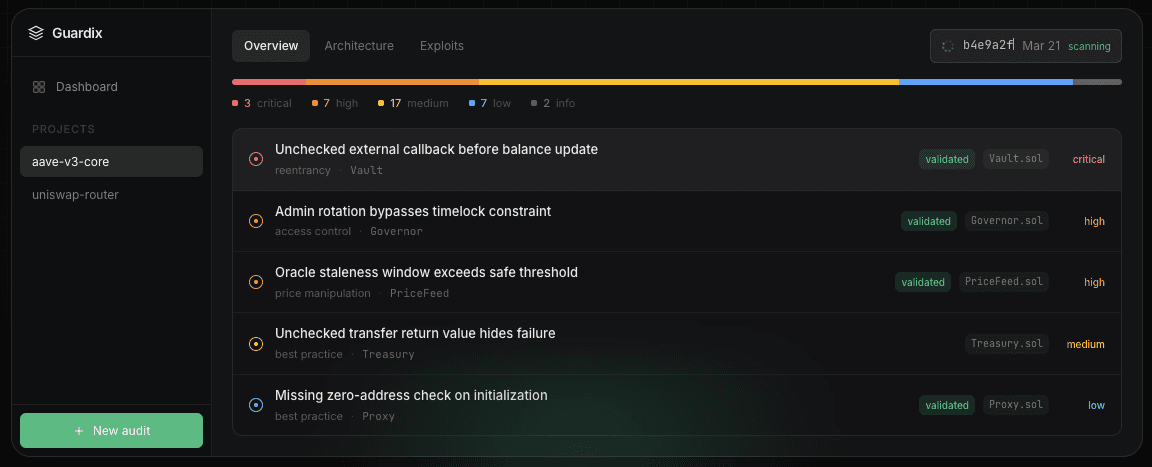The height and width of the screenshot is (467, 1152).
Task: Click the blue circle beside Missing zero-address finding
Action: click(x=255, y=405)
